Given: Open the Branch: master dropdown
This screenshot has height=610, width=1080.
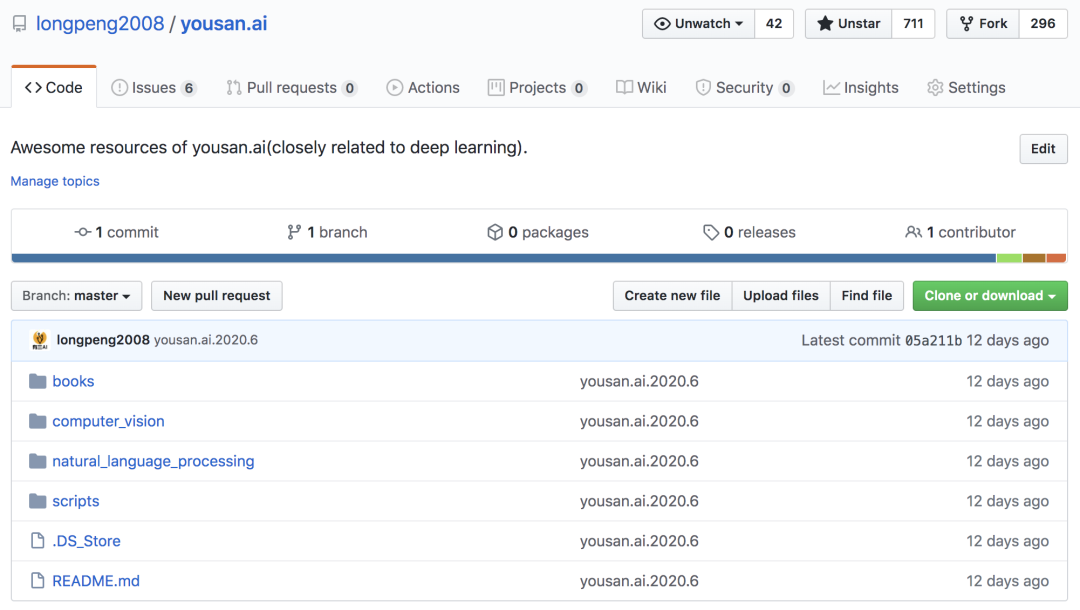Looking at the screenshot, I should click(x=76, y=295).
